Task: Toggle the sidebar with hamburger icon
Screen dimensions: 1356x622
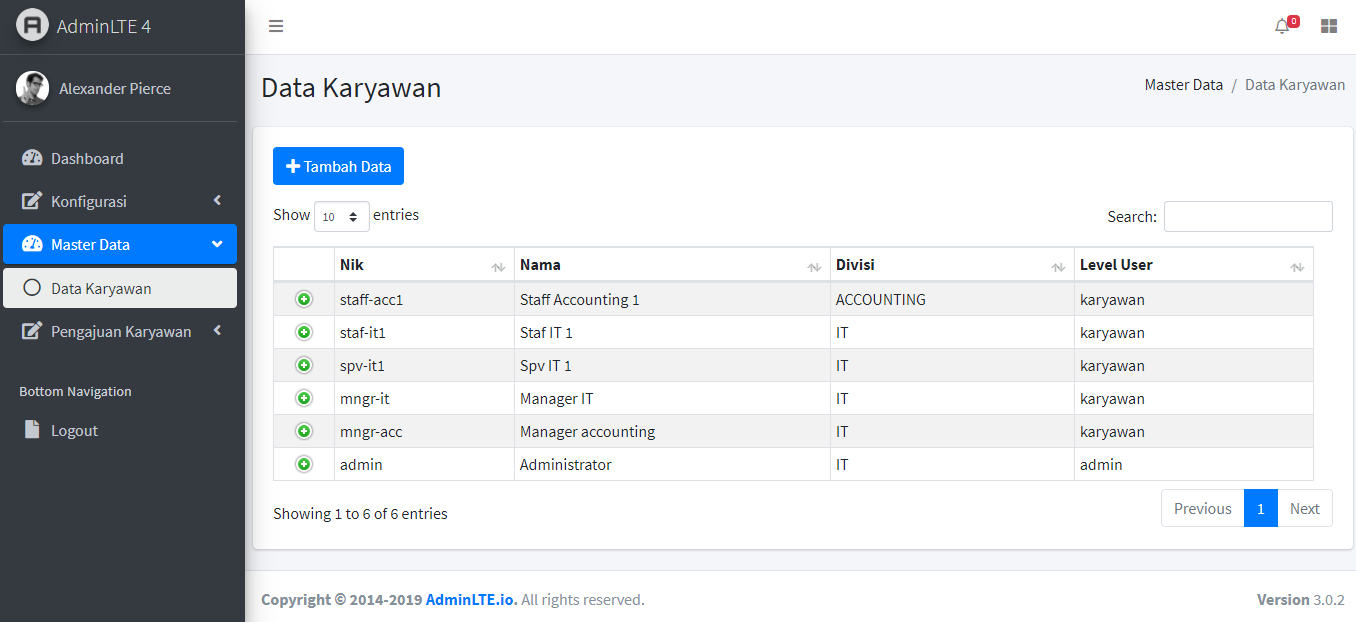Action: click(276, 26)
